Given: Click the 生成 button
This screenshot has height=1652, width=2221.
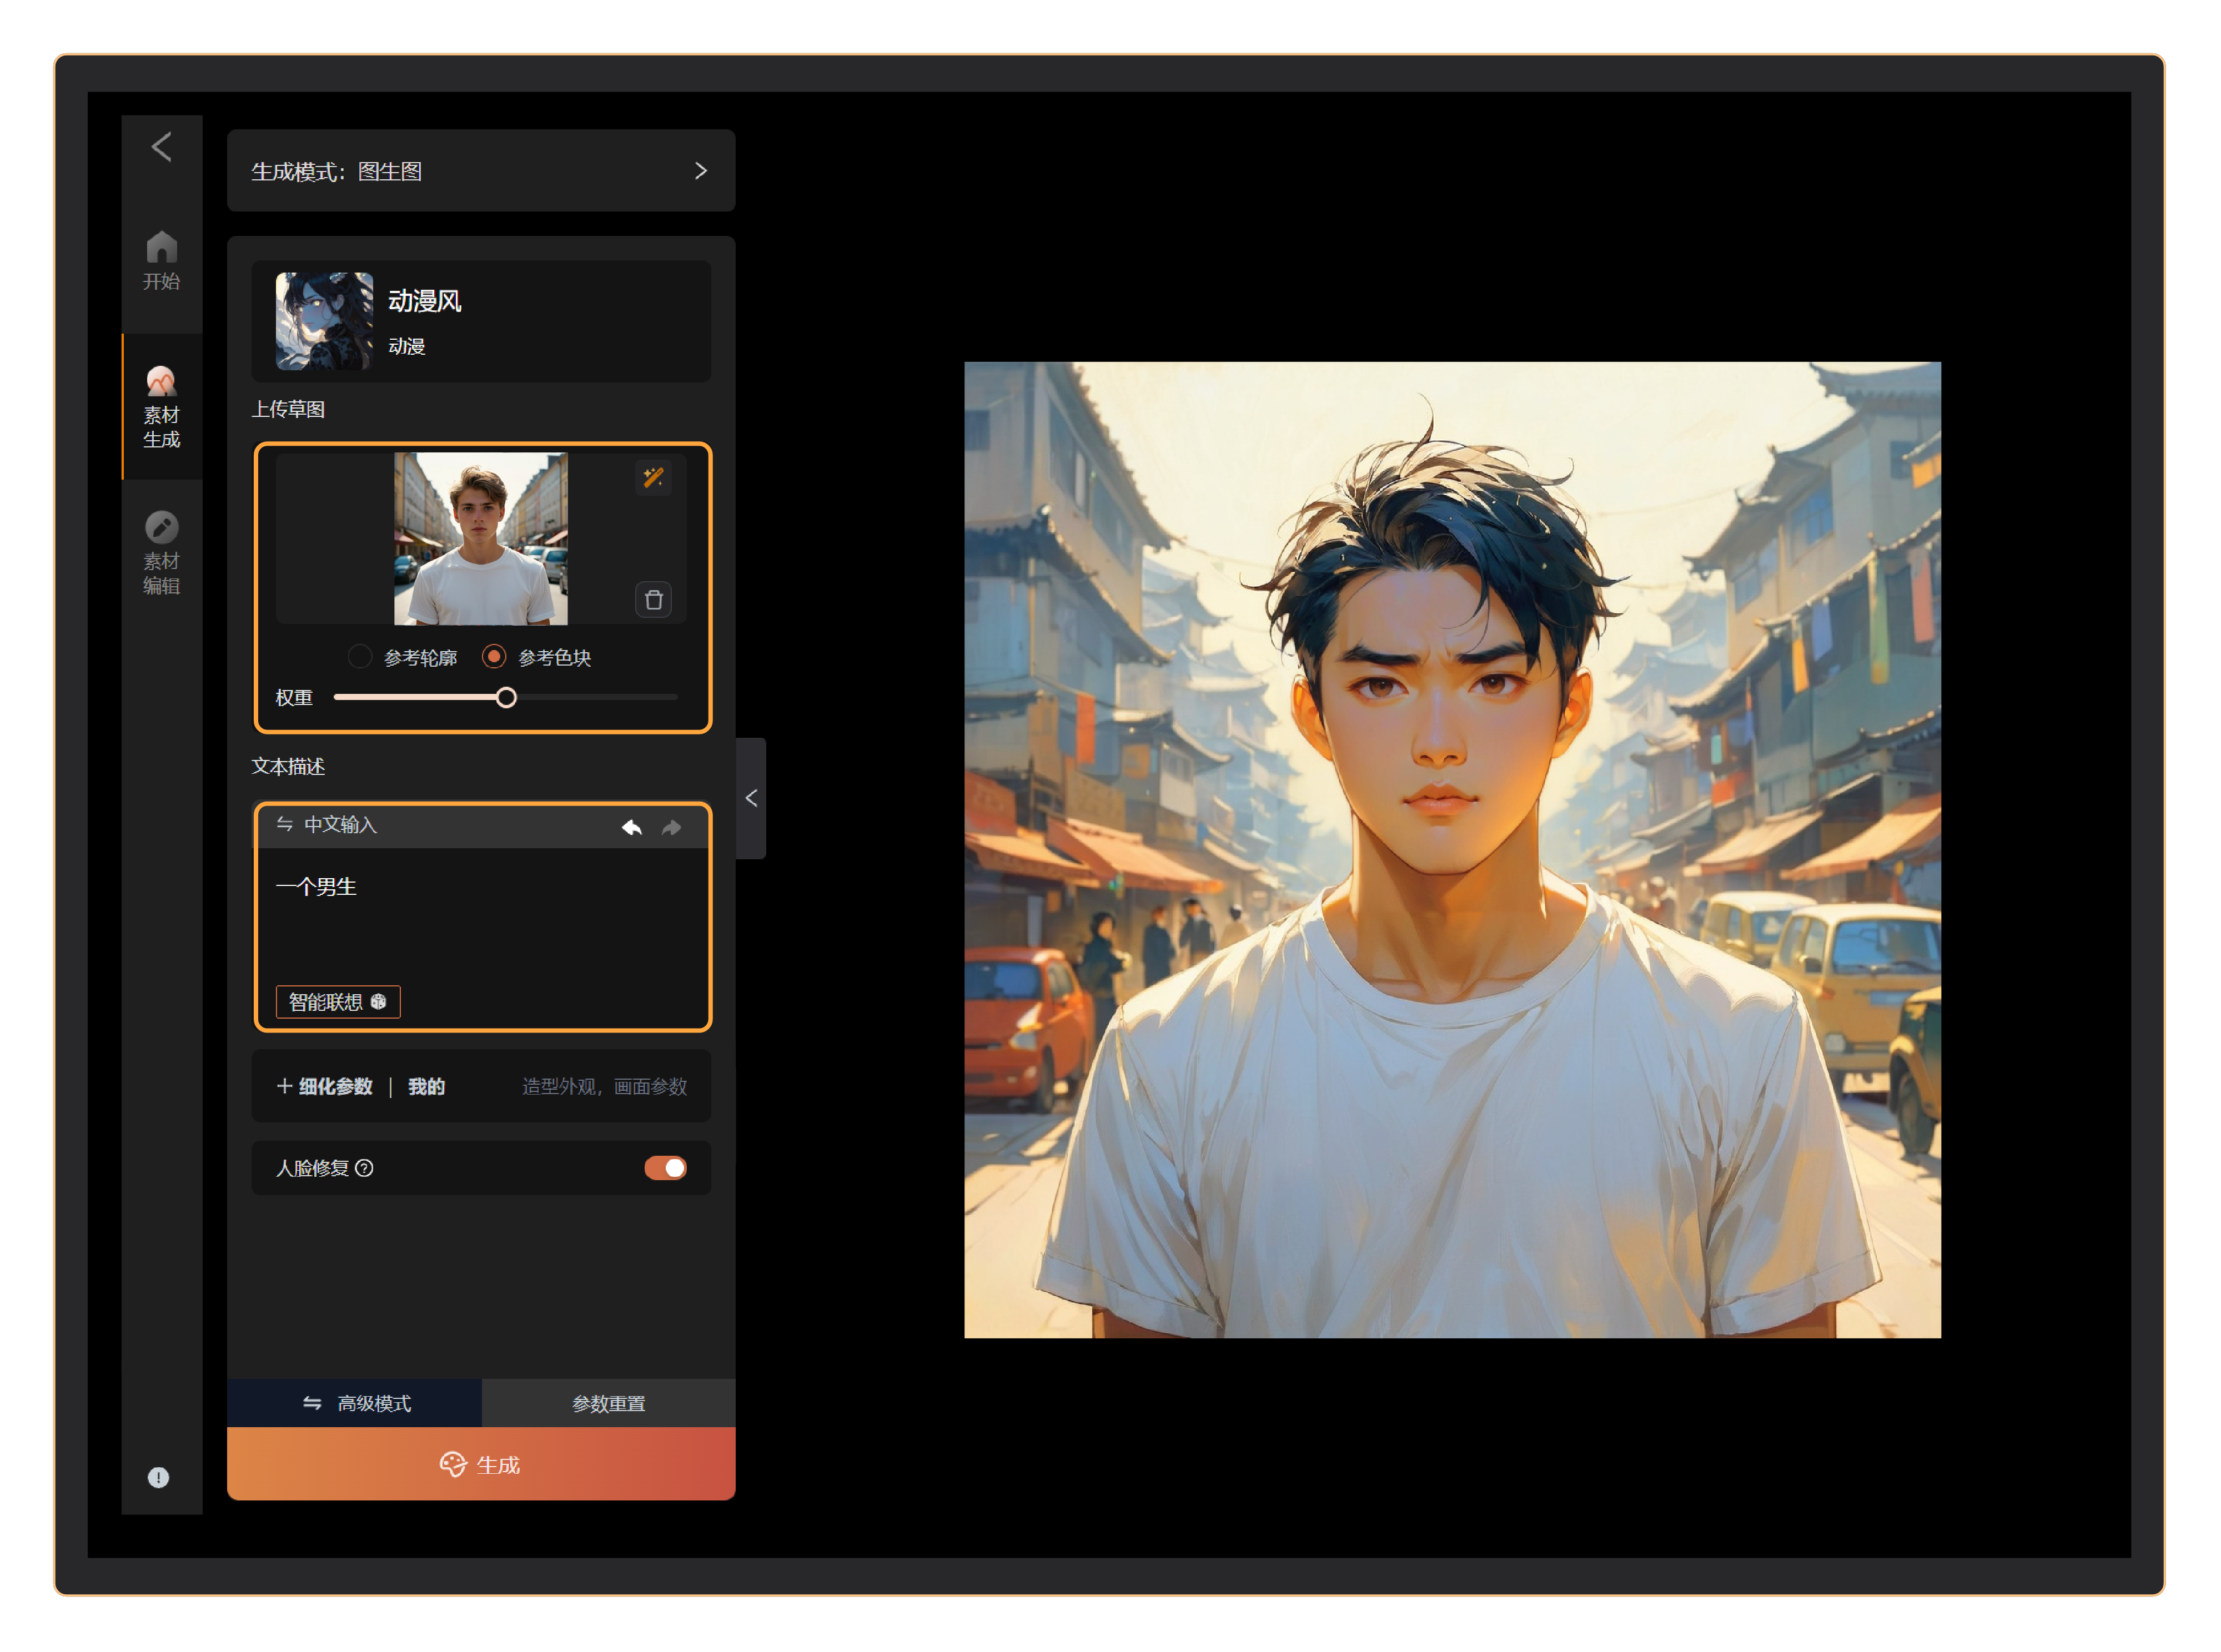Looking at the screenshot, I should pos(481,1464).
